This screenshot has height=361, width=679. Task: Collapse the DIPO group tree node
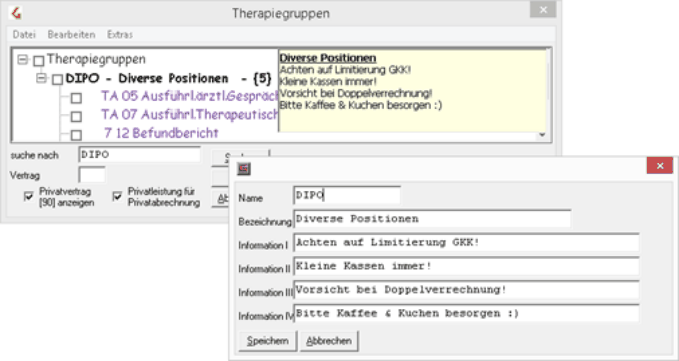pyautogui.click(x=41, y=79)
